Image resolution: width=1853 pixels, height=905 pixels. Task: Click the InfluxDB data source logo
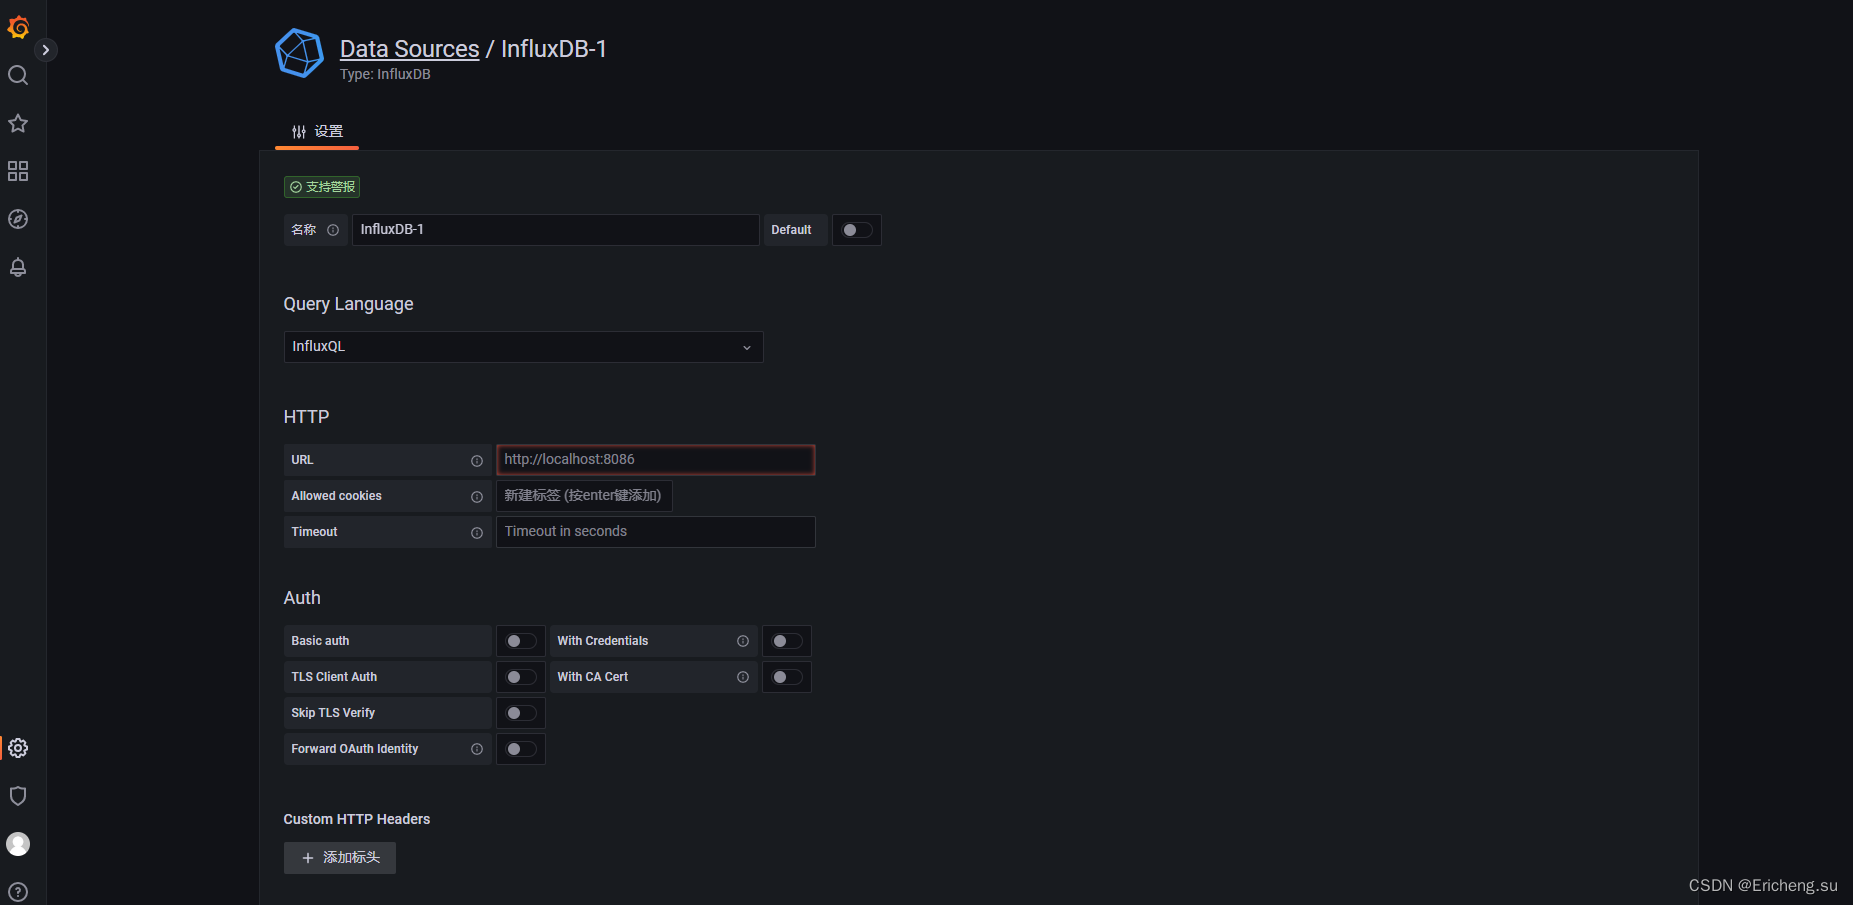point(299,53)
